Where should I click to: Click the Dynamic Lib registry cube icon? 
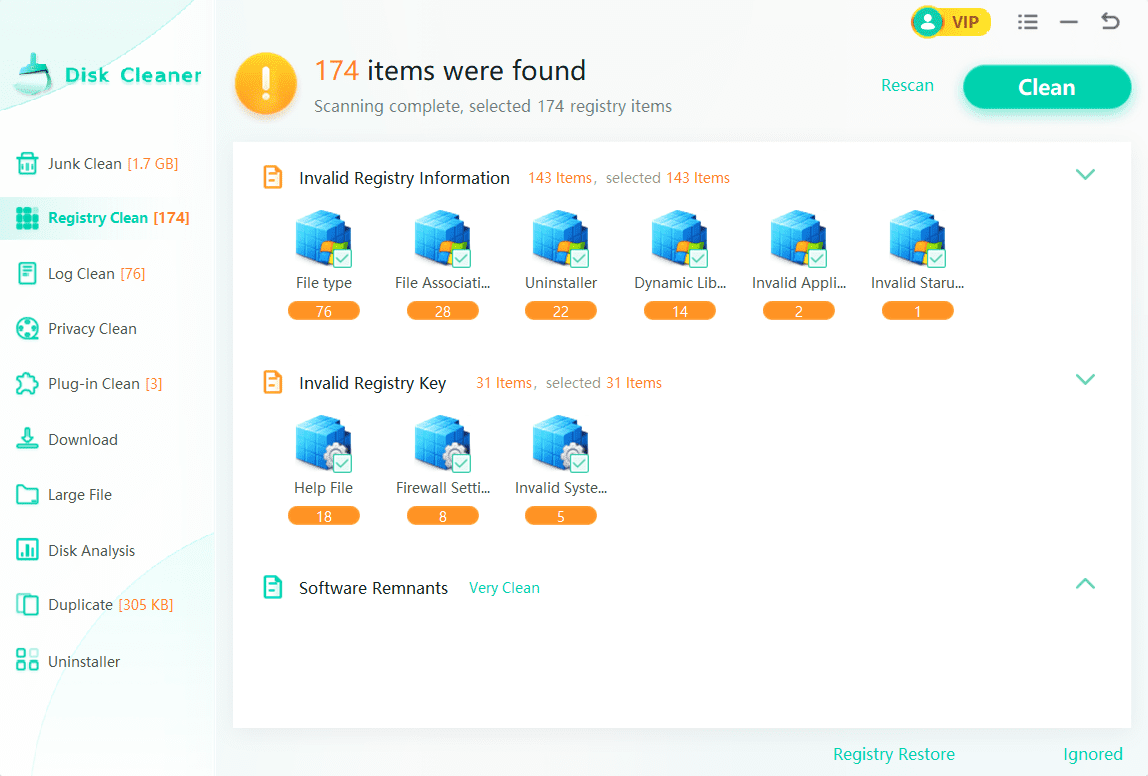[x=677, y=238]
